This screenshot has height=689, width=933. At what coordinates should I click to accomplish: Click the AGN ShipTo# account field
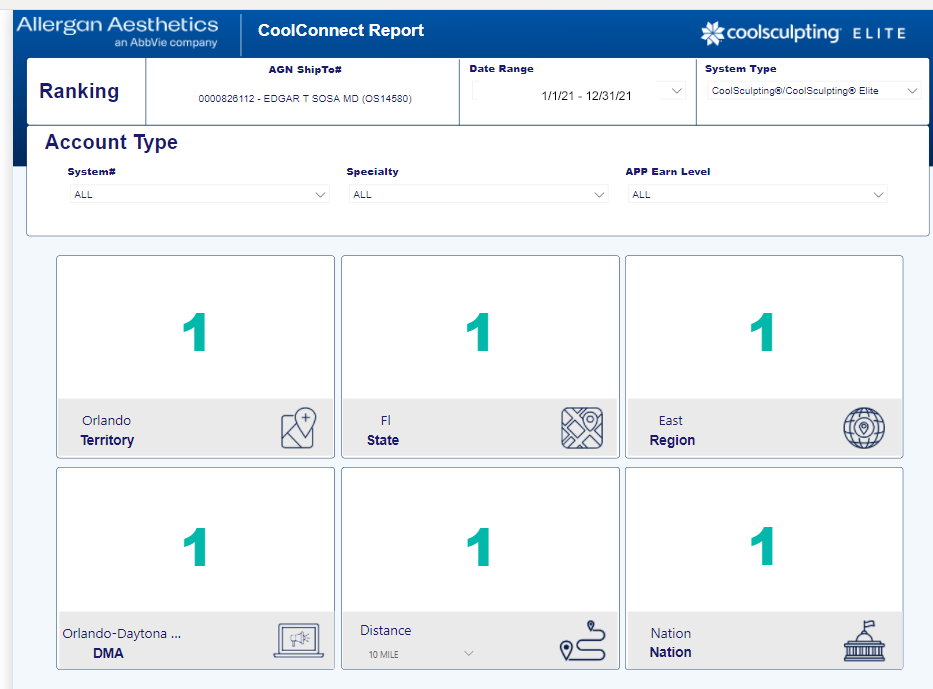pos(304,99)
